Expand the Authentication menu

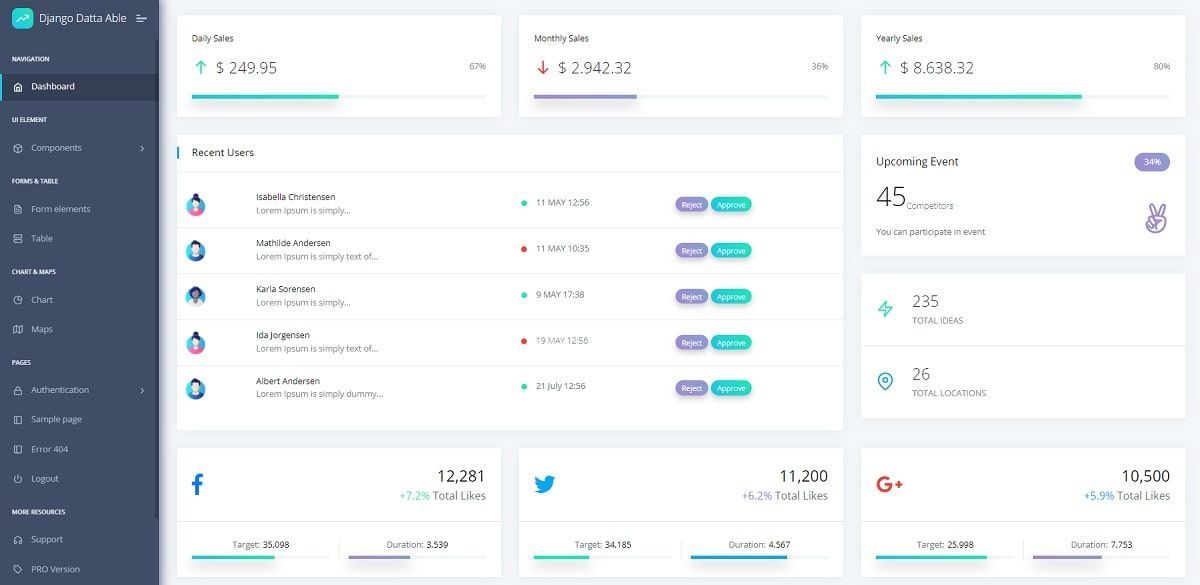[x=60, y=389]
